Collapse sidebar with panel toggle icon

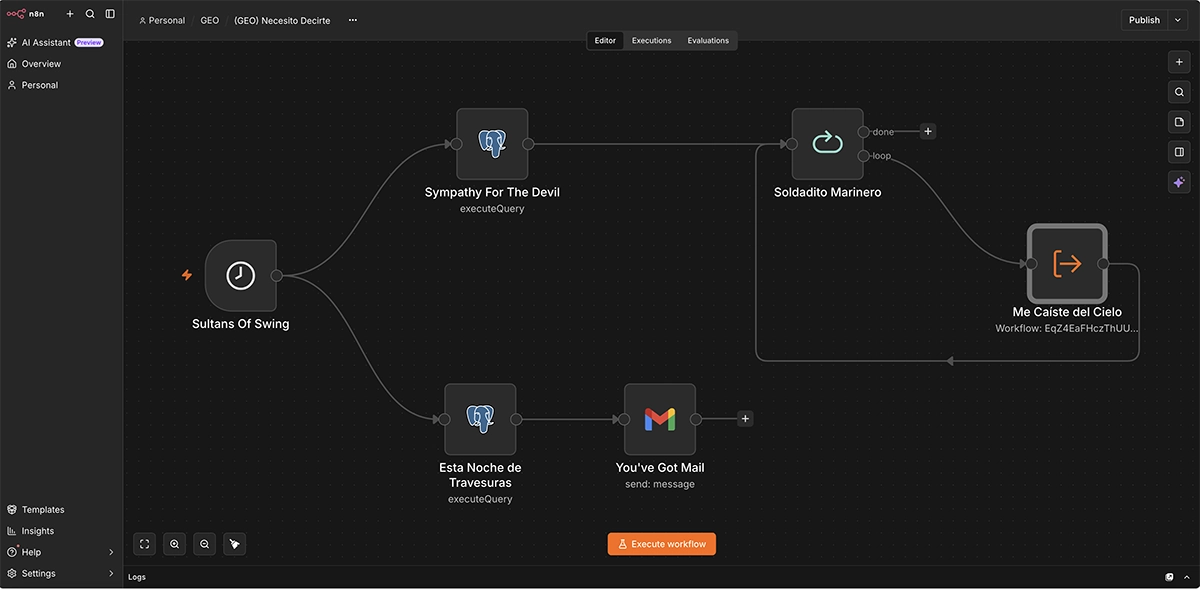[x=110, y=14]
